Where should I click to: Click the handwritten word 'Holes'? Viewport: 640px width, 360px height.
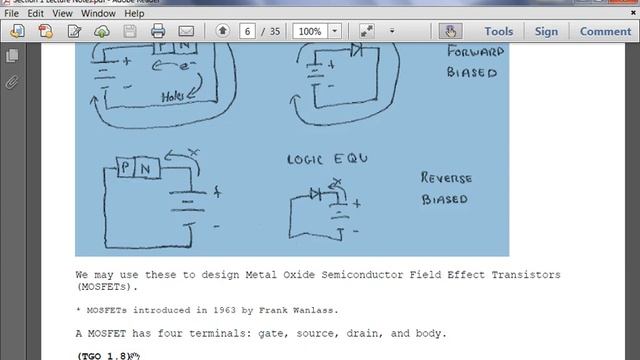tap(173, 96)
